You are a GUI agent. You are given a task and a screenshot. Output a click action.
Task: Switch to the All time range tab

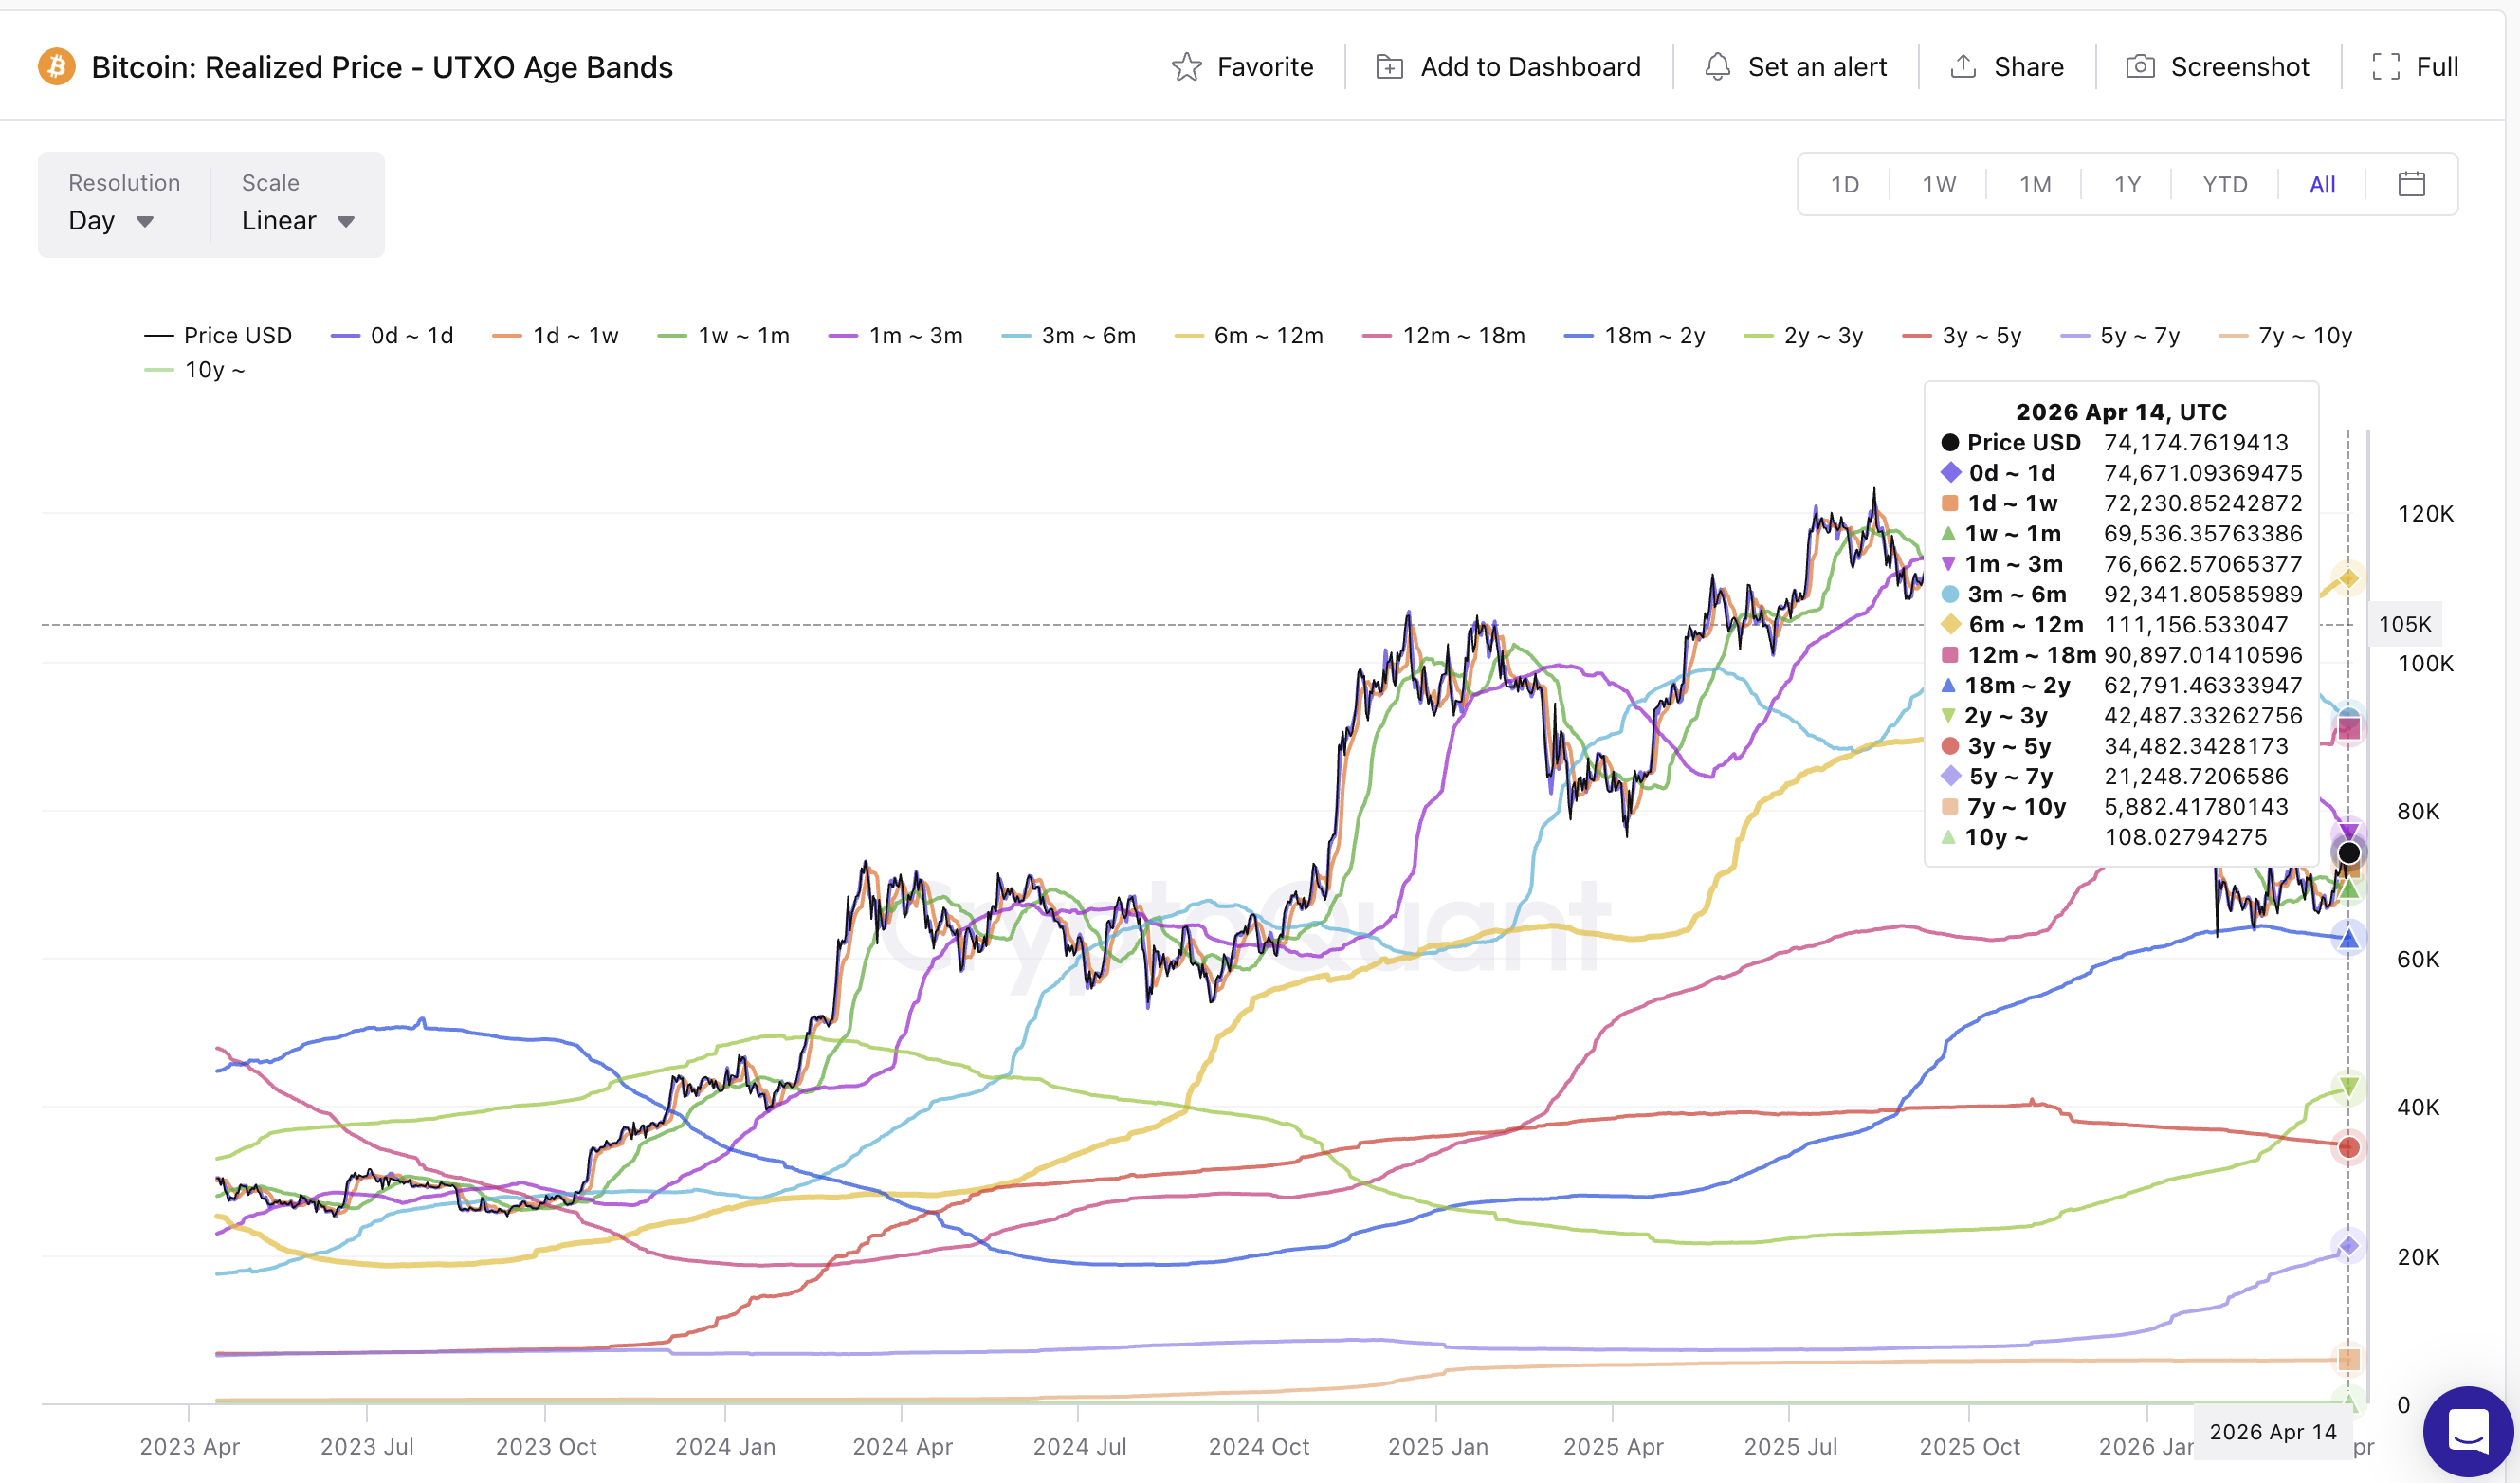coord(2322,184)
